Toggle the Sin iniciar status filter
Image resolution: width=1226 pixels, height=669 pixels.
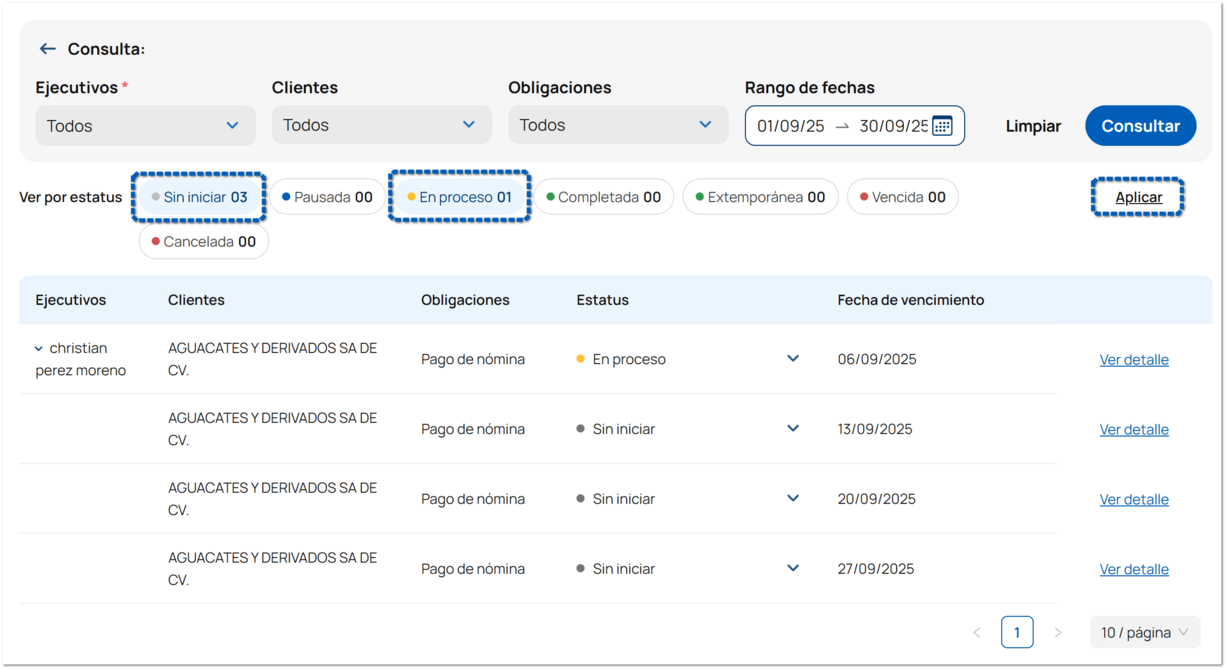(200, 197)
